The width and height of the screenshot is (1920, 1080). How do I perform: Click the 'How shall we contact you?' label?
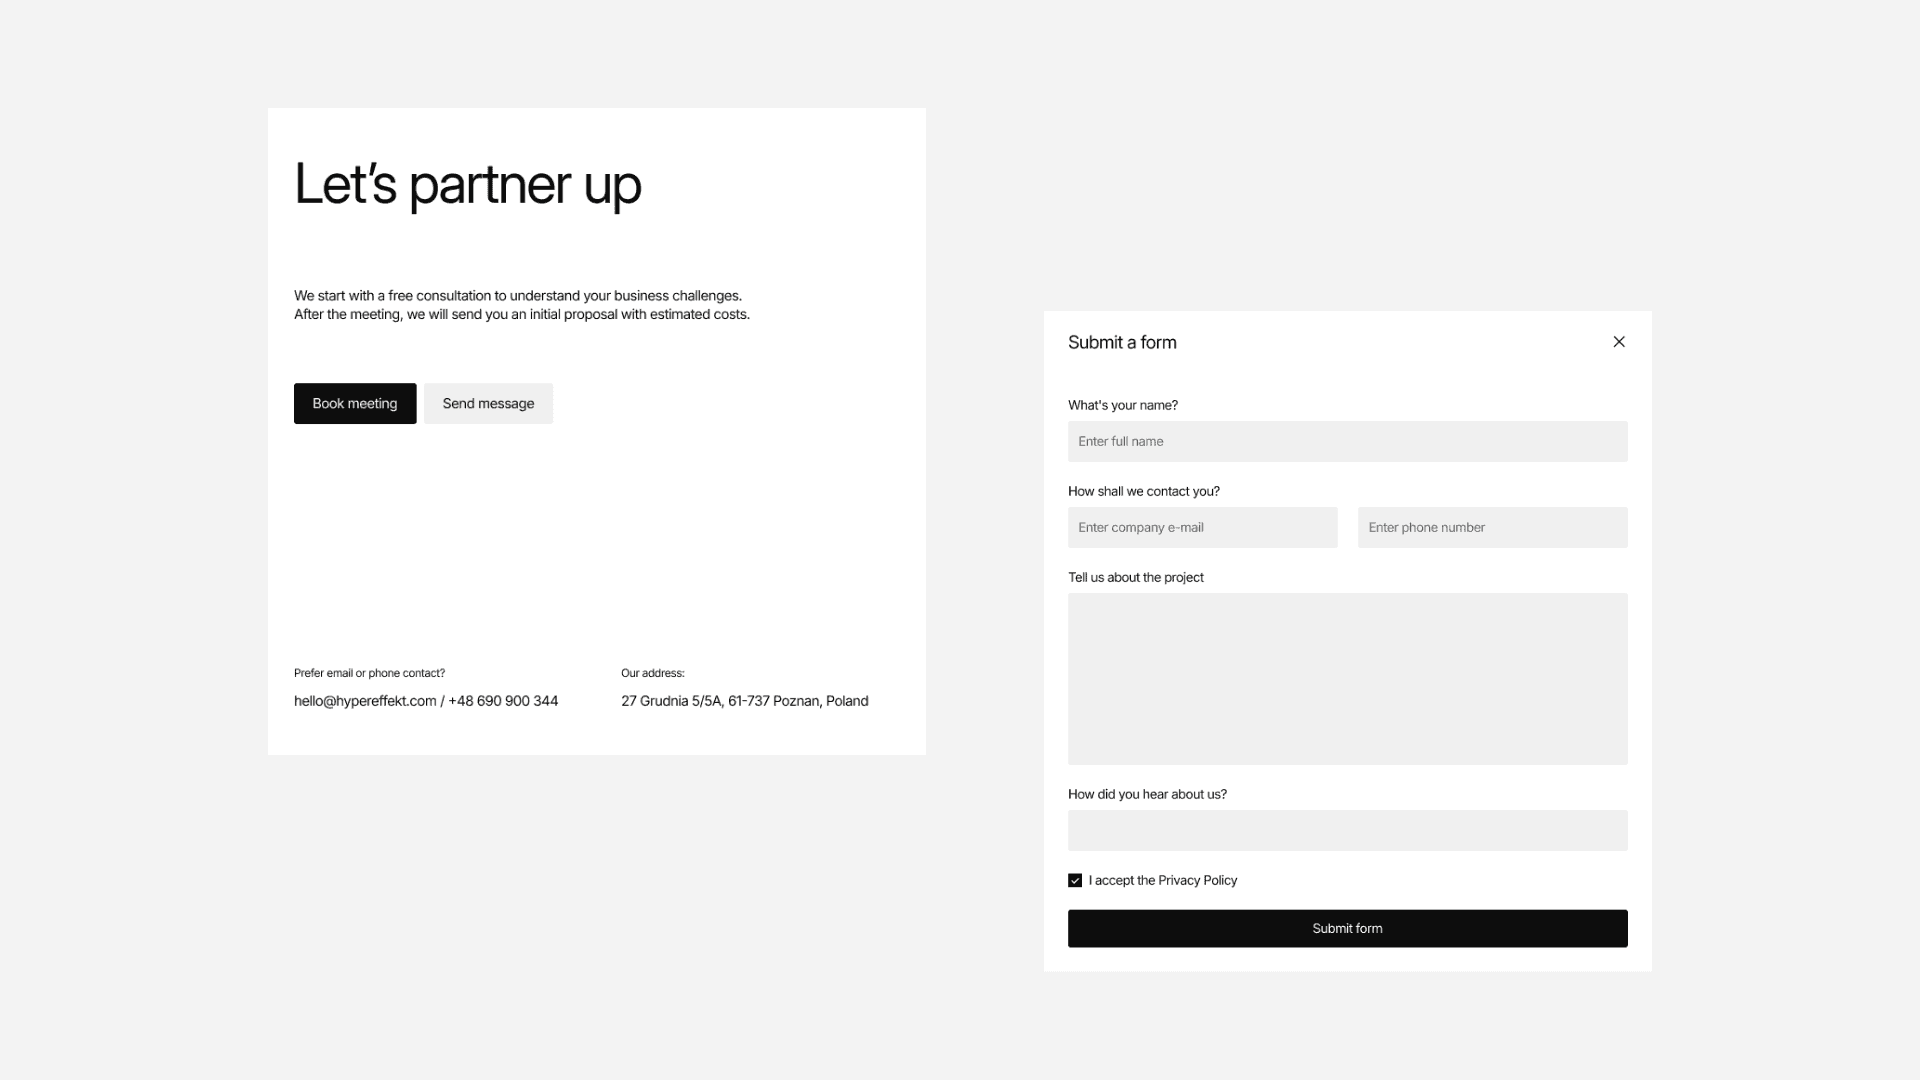click(1143, 491)
